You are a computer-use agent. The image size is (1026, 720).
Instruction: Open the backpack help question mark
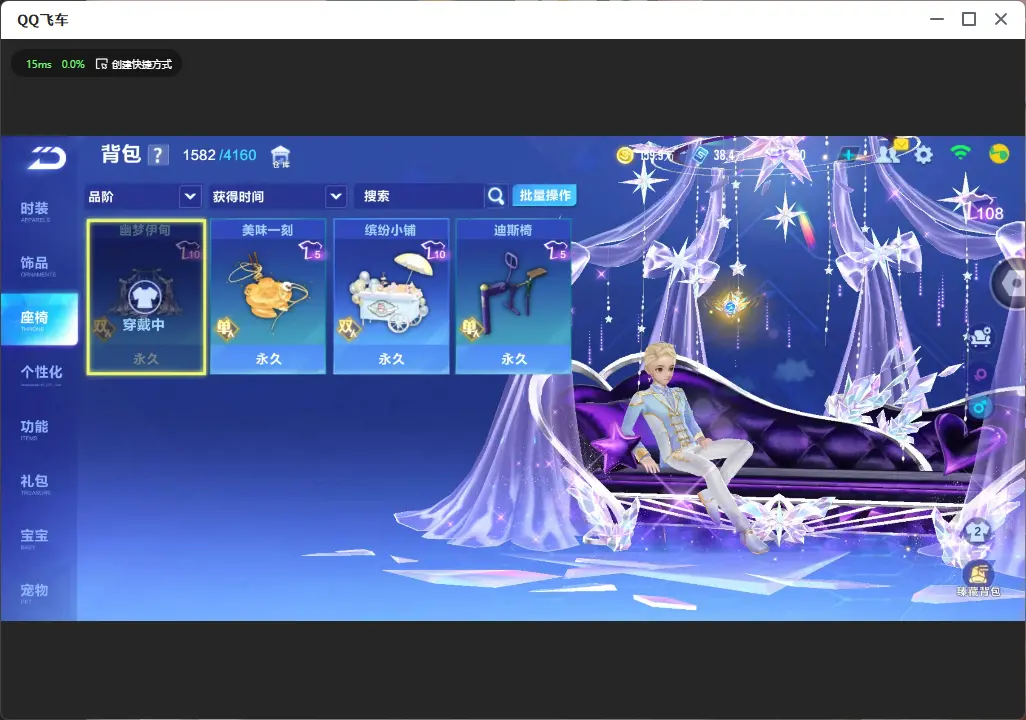click(x=158, y=155)
